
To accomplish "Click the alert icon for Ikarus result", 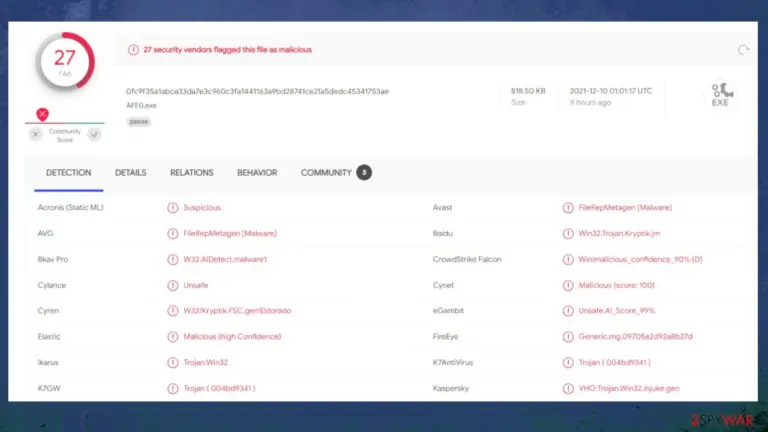I will (172, 363).
